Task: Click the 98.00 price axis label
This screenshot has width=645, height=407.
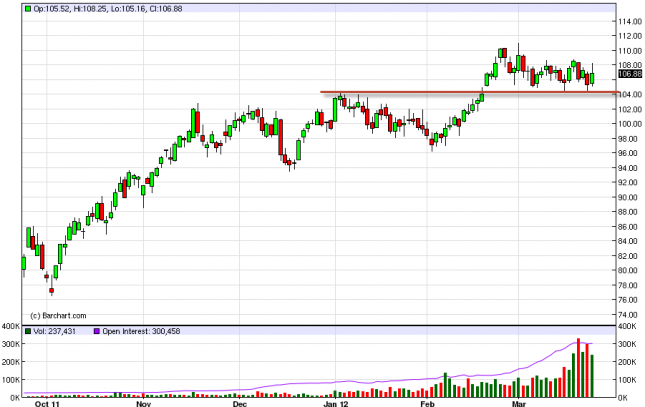Action: (630, 139)
